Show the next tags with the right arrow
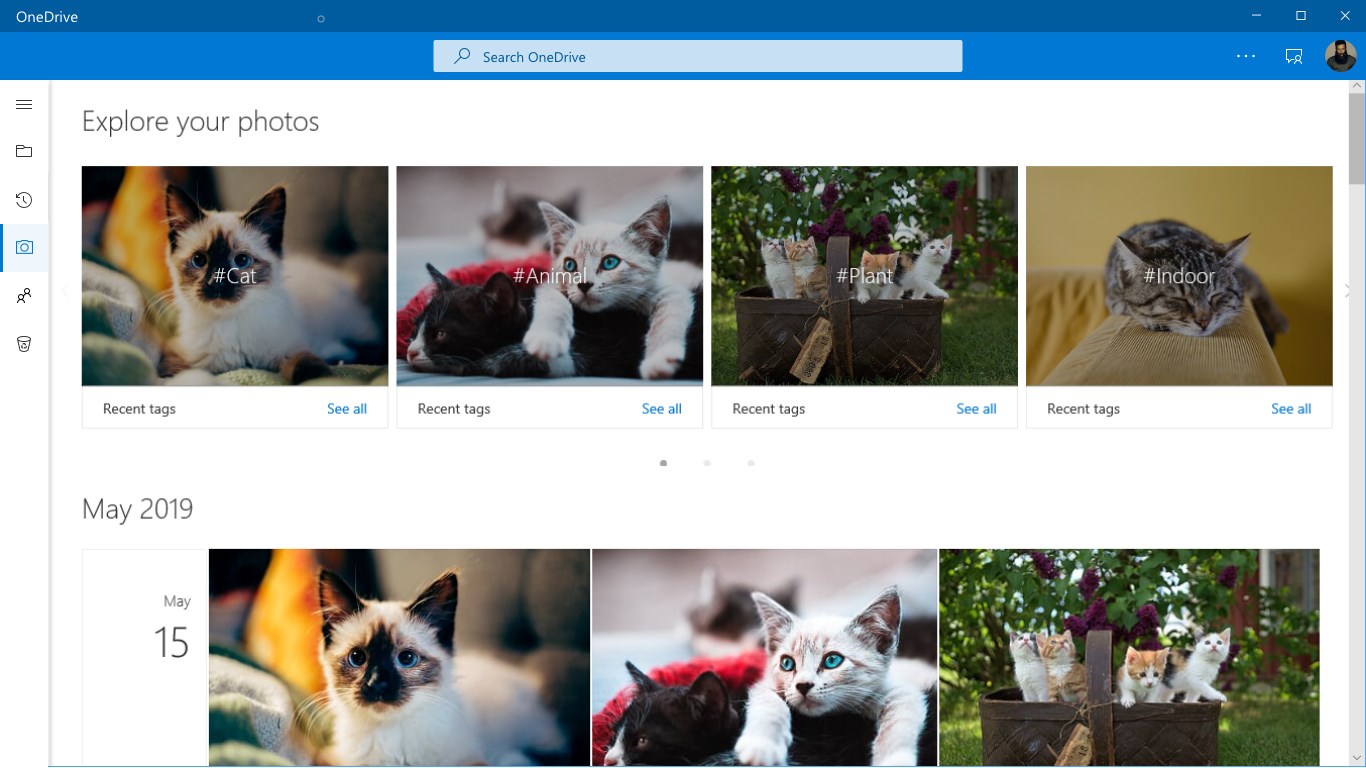 [x=1347, y=291]
